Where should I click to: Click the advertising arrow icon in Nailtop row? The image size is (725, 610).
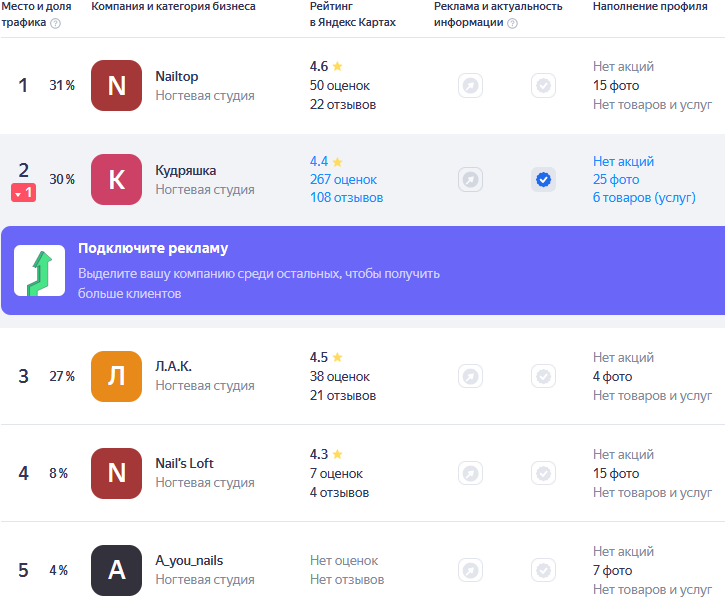pyautogui.click(x=471, y=86)
